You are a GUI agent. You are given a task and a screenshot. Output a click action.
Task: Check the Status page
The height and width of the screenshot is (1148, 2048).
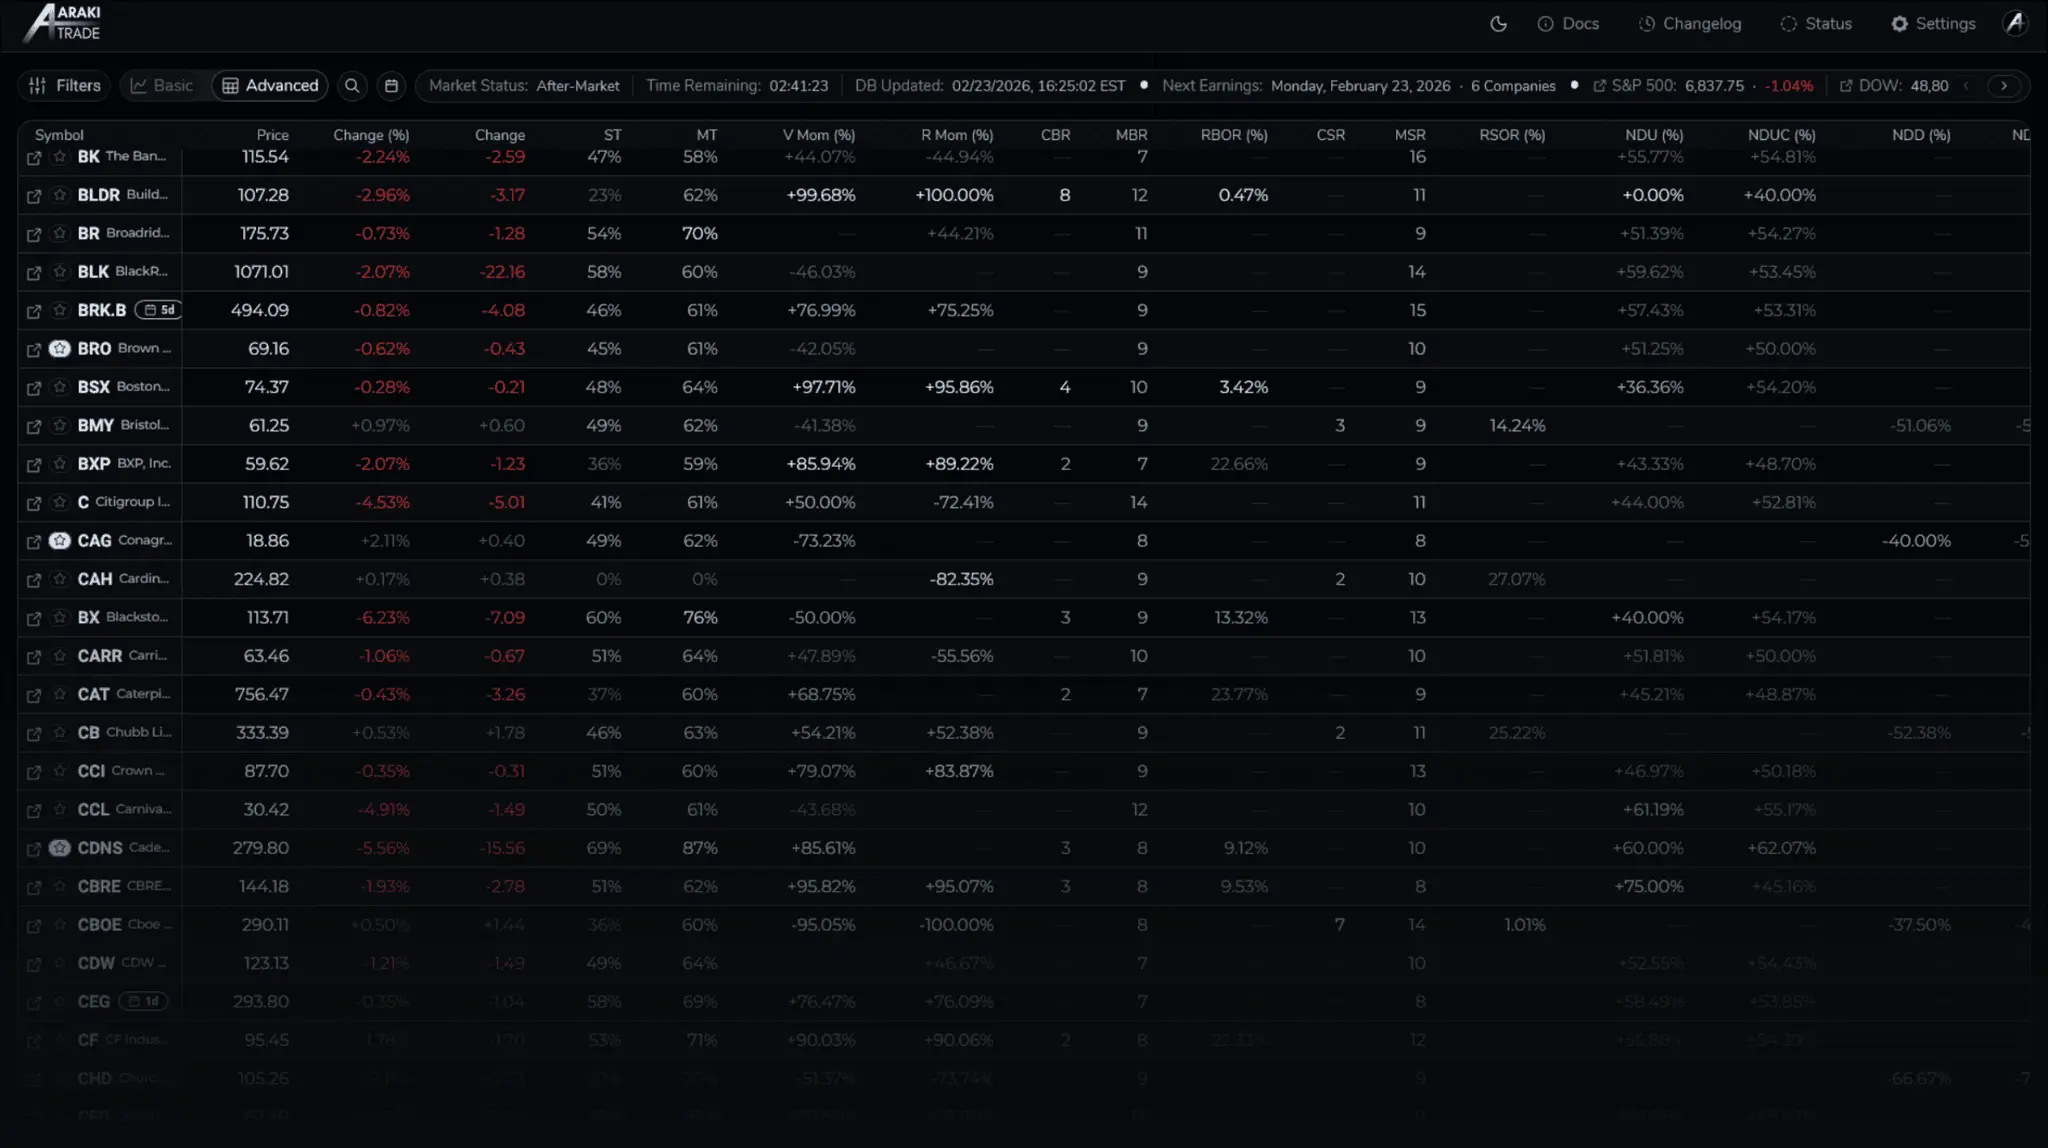click(1816, 24)
